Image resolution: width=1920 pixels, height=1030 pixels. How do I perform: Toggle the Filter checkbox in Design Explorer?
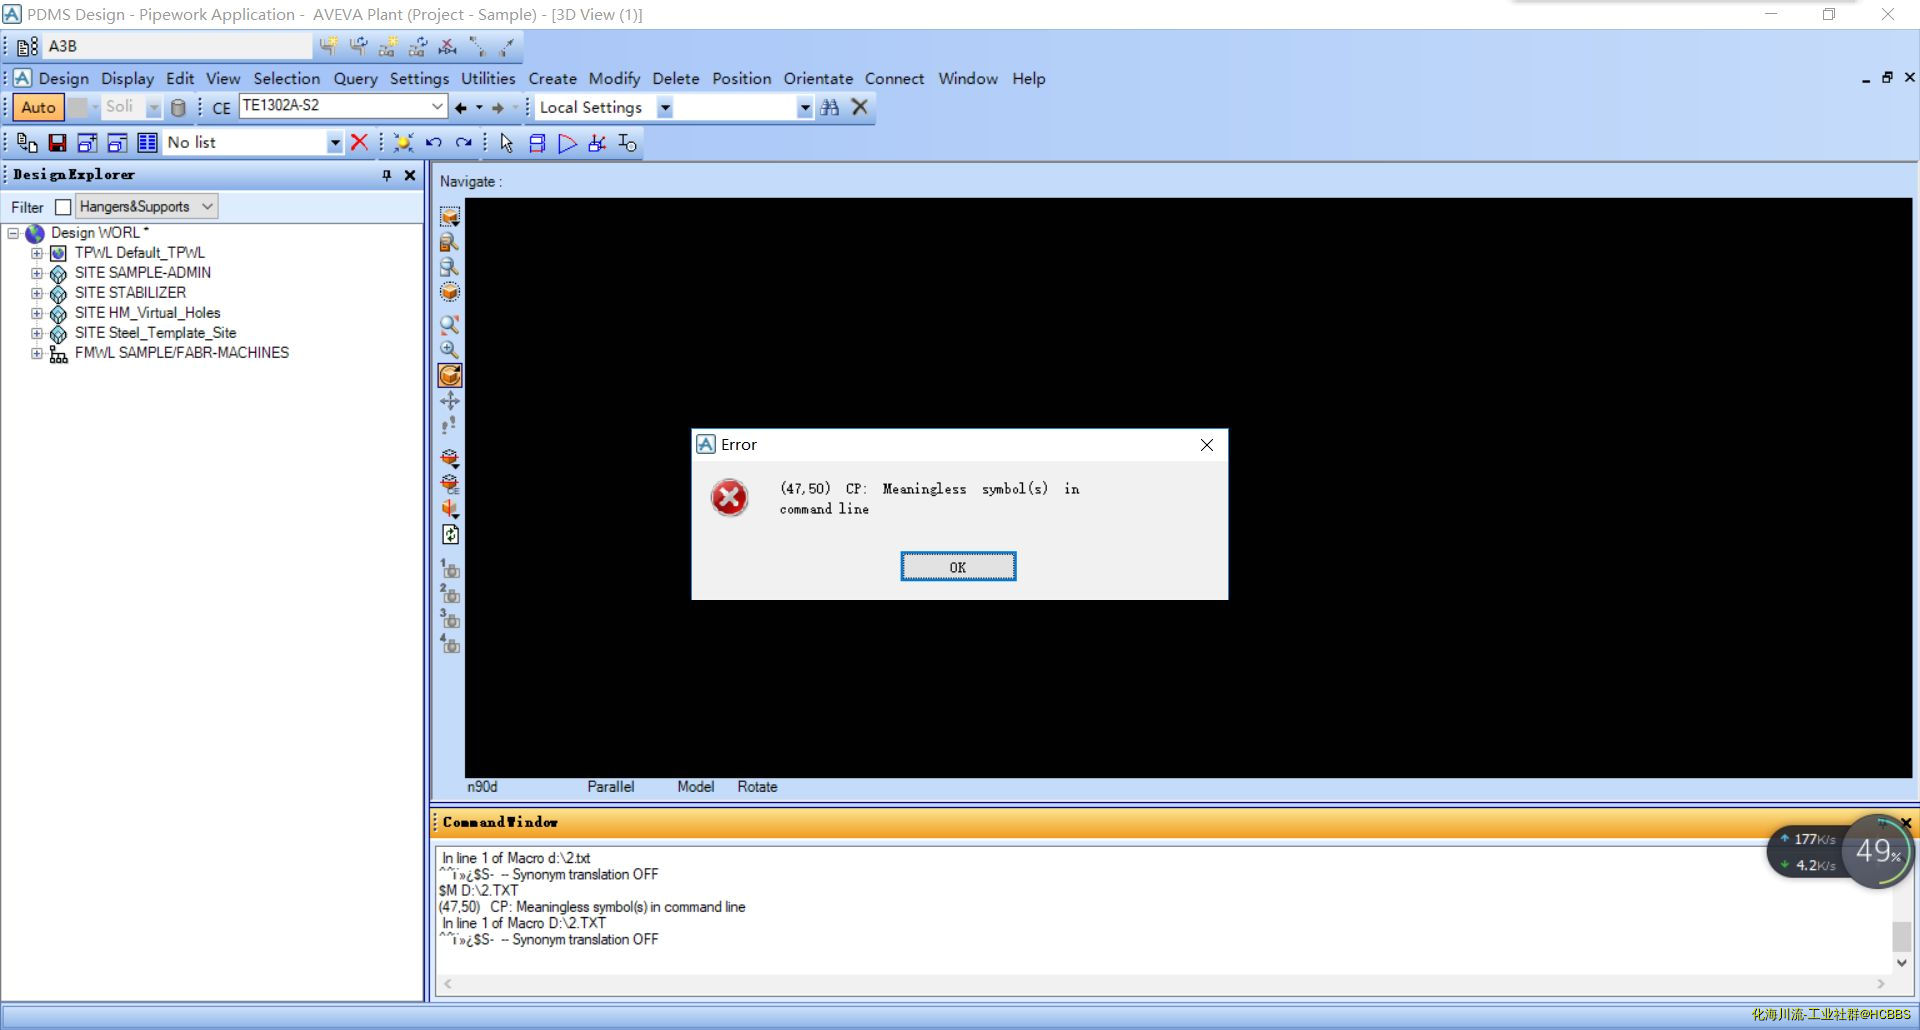(63, 207)
